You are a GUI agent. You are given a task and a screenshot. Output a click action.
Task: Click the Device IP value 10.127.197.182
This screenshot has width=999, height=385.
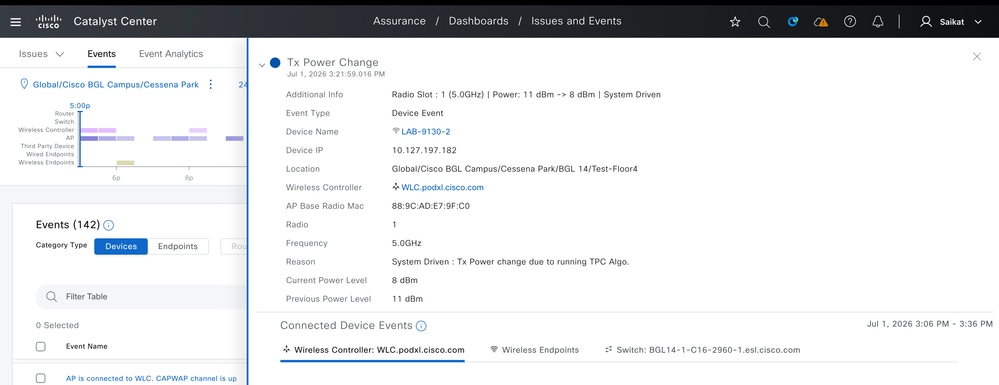tap(424, 150)
